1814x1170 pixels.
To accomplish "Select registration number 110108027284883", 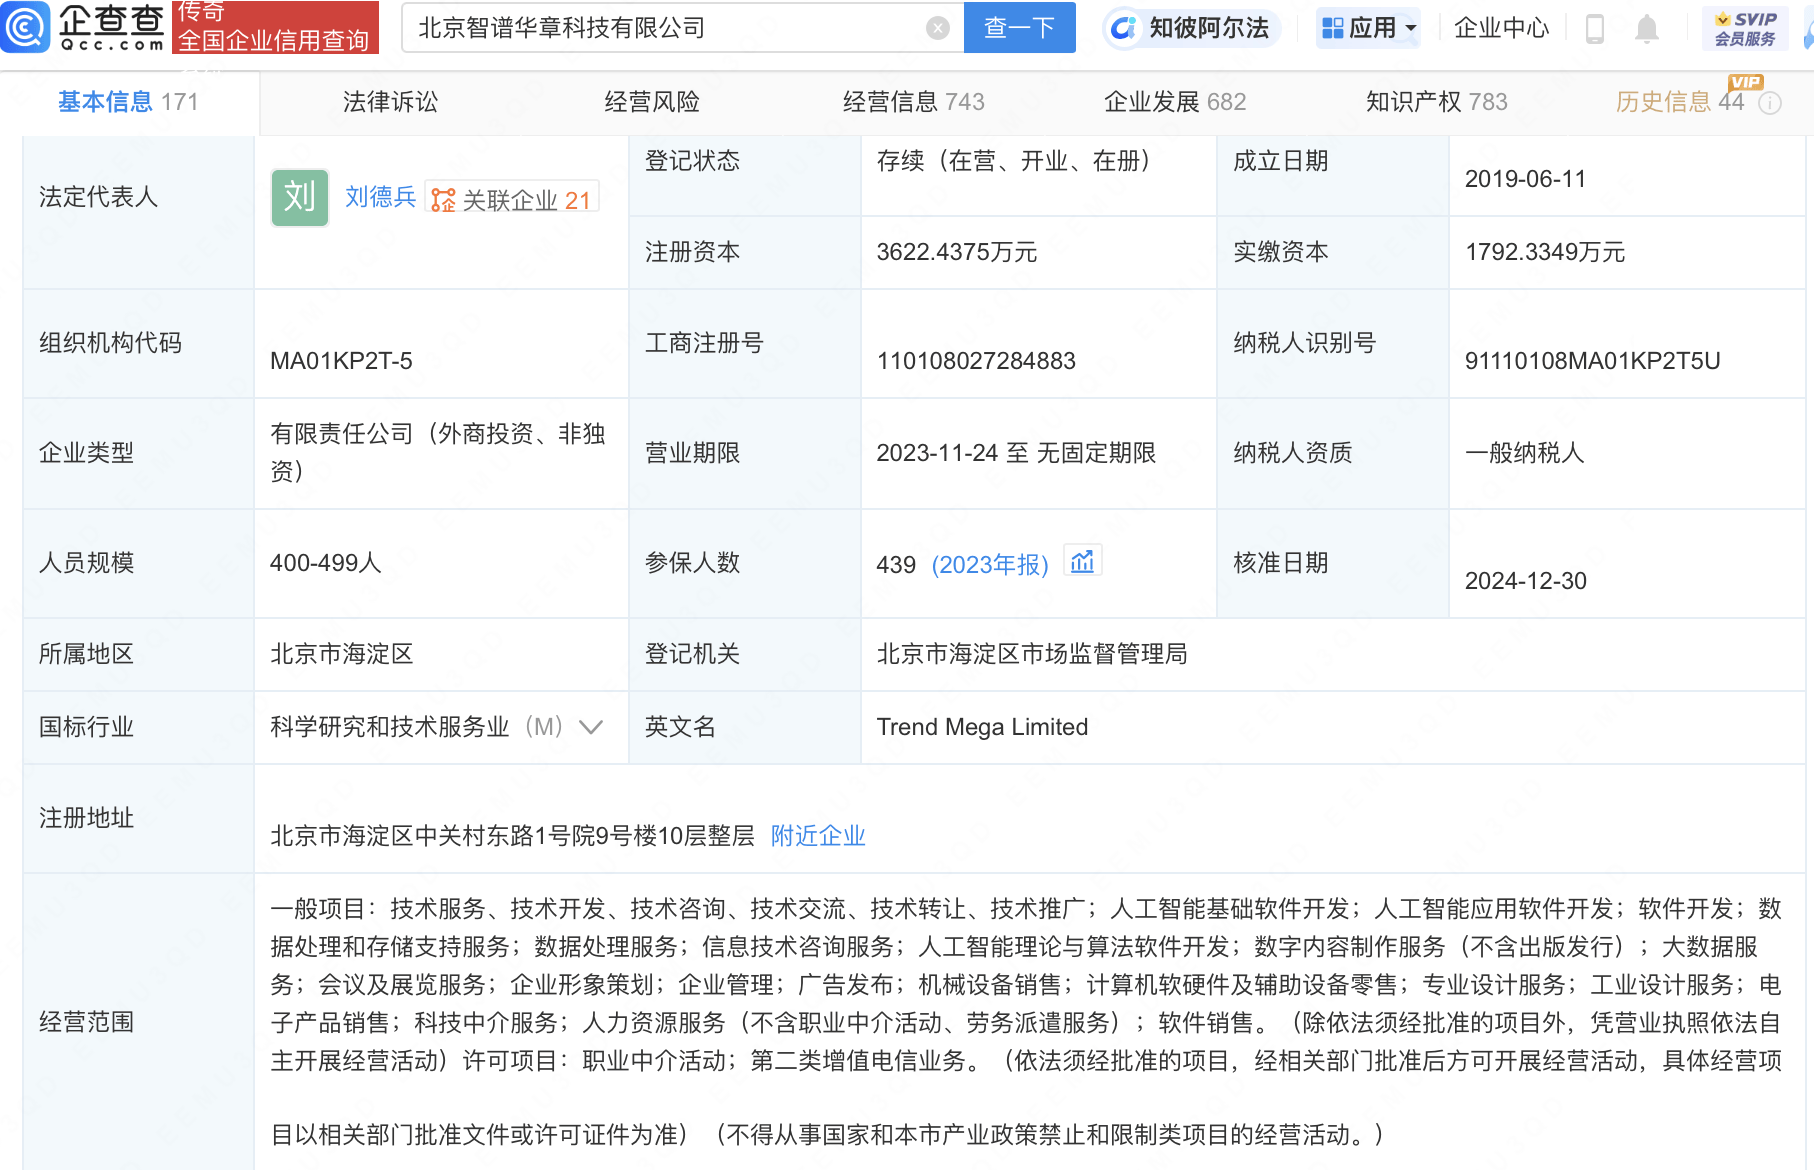I will click(976, 361).
